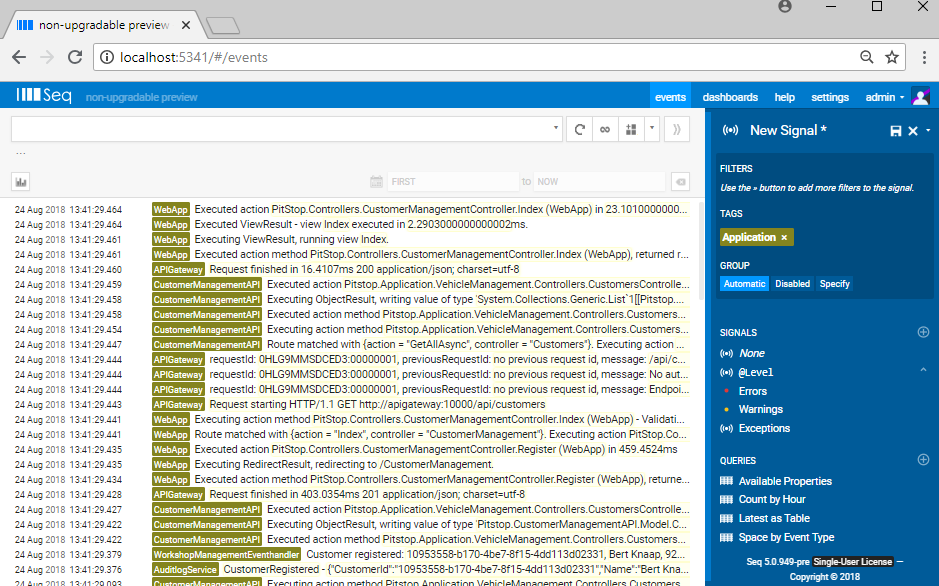Screen dimensions: 939x586
Task: Open event 'Executed ViewResult - view Index executed'
Action: 361,224
